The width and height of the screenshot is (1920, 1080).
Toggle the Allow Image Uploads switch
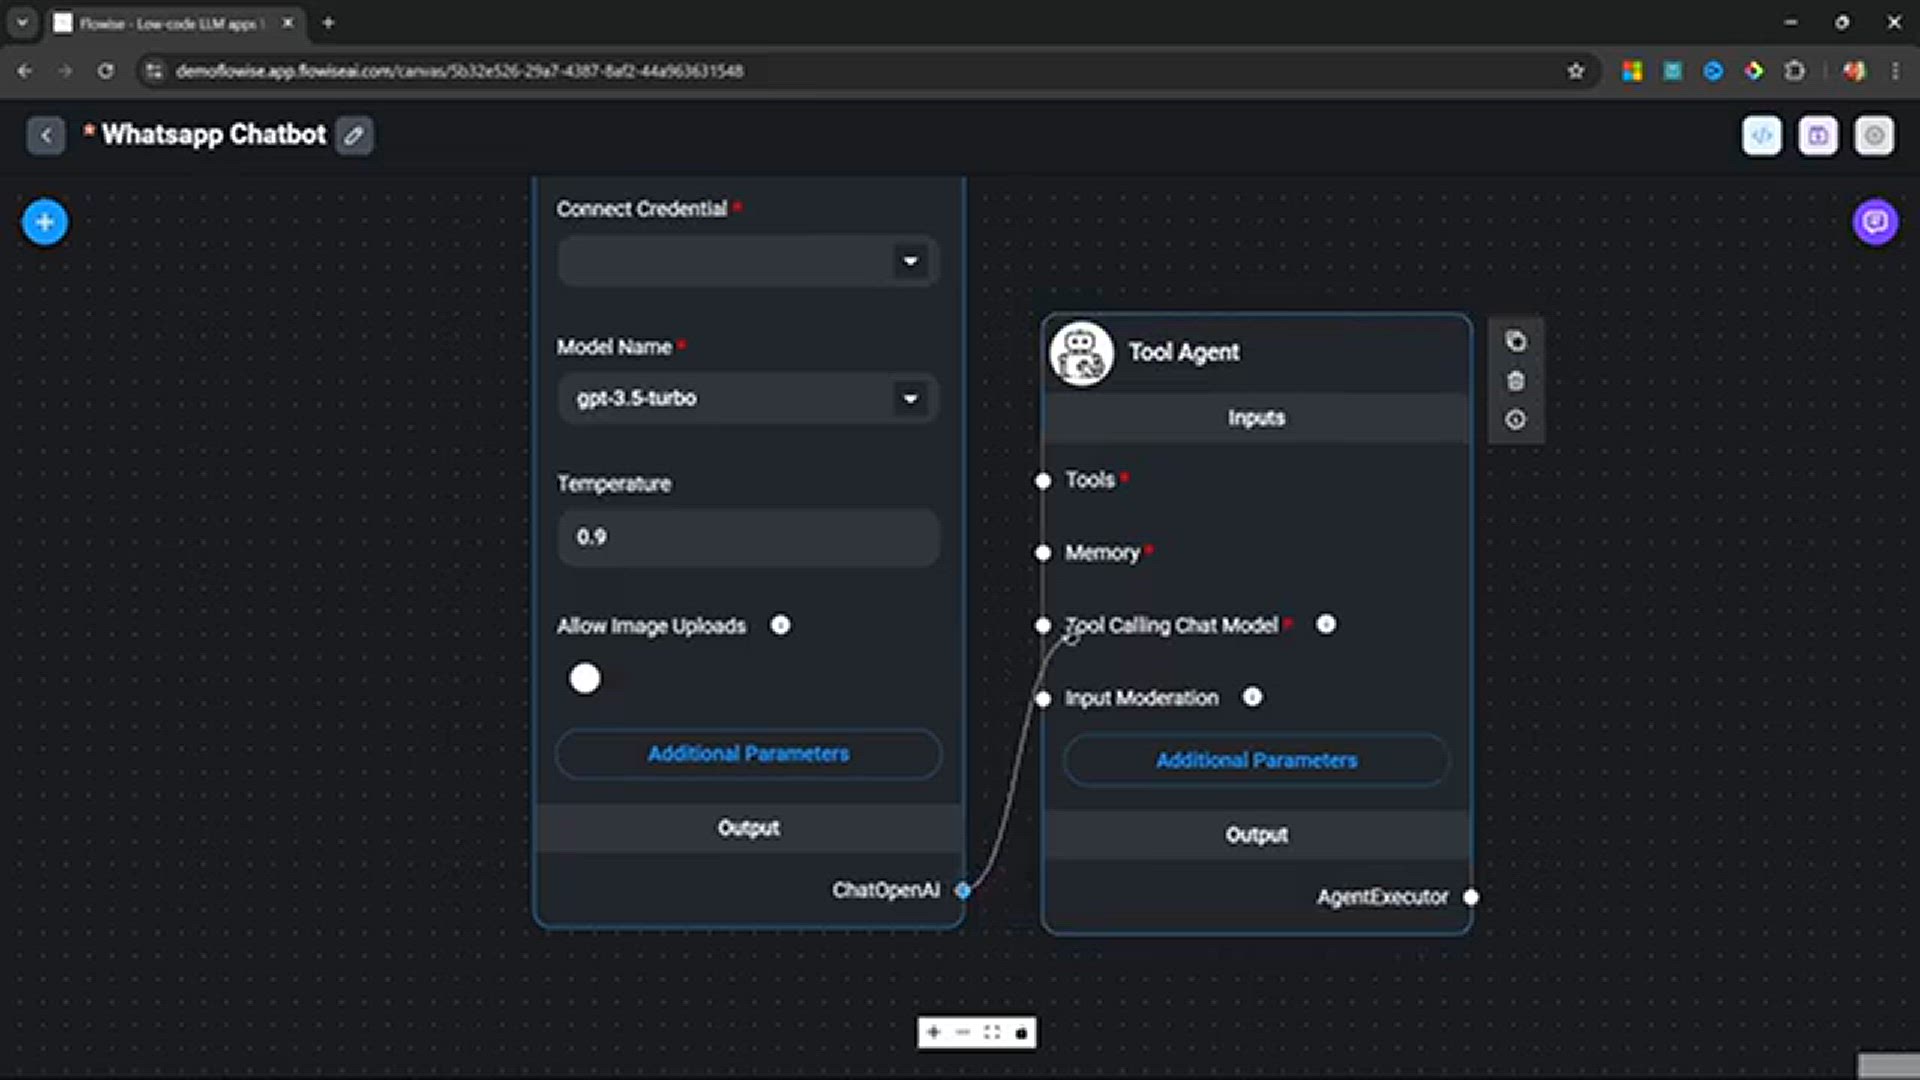pyautogui.click(x=585, y=678)
